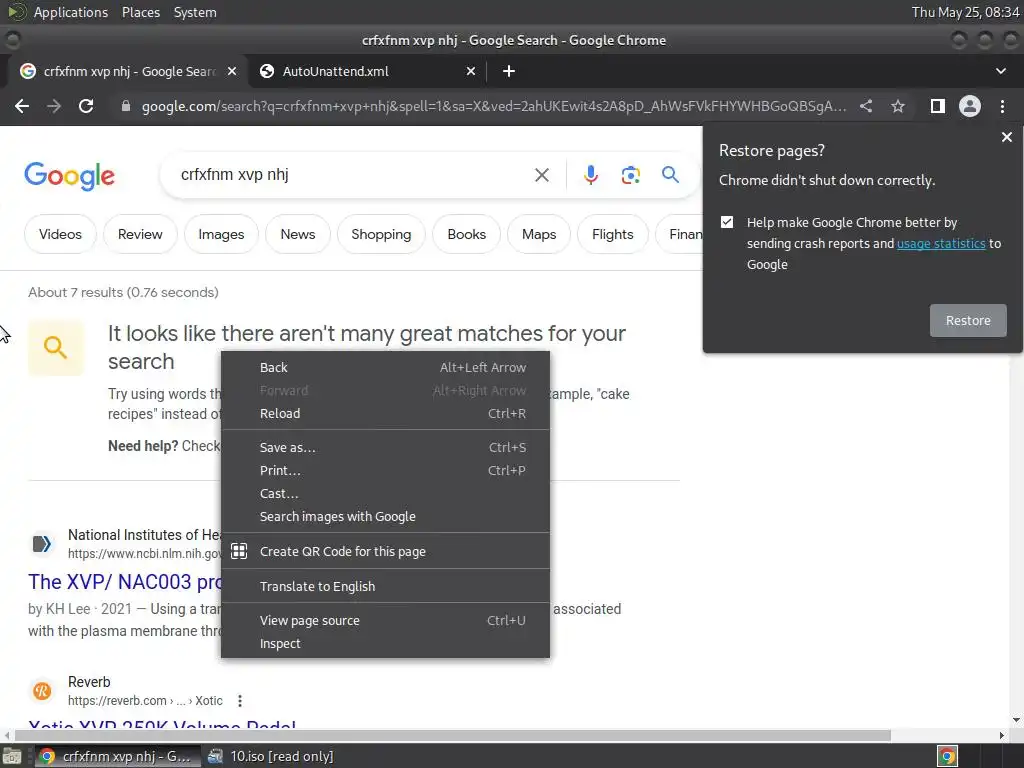Dismiss the Restore pages popup

tap(1006, 137)
